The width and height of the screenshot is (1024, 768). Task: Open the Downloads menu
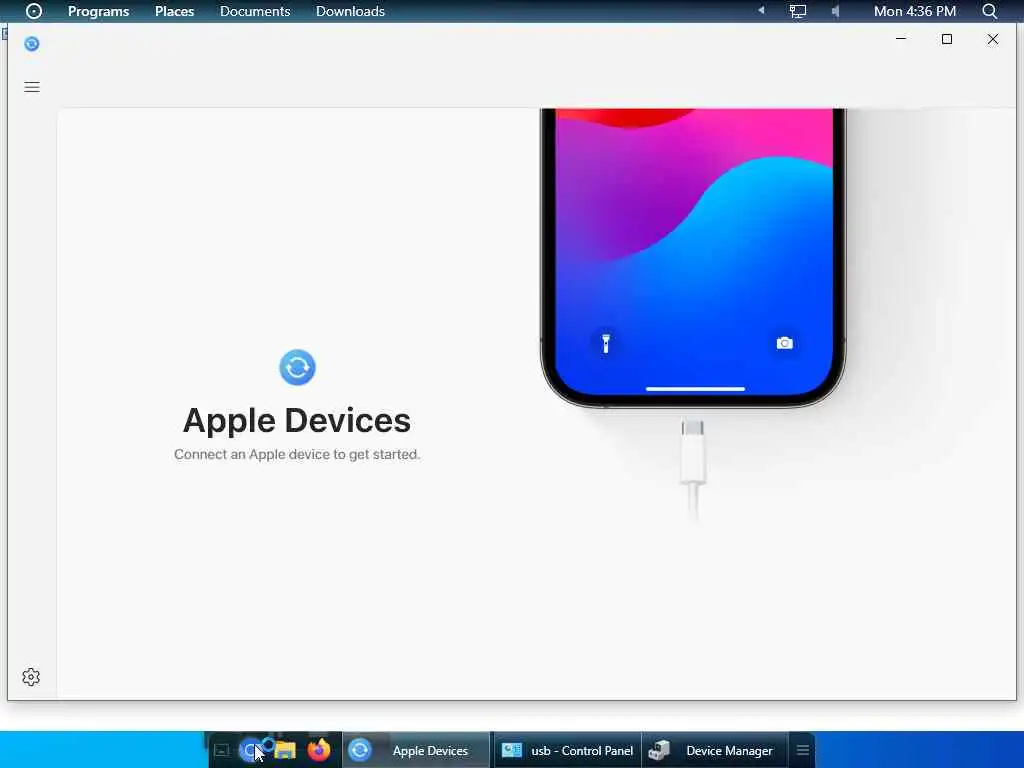(x=350, y=11)
